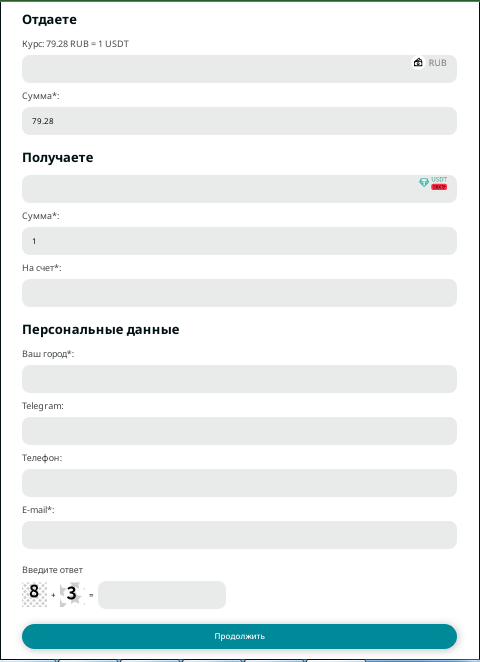
Task: Click the Персональные данные heading
Action: pos(100,330)
